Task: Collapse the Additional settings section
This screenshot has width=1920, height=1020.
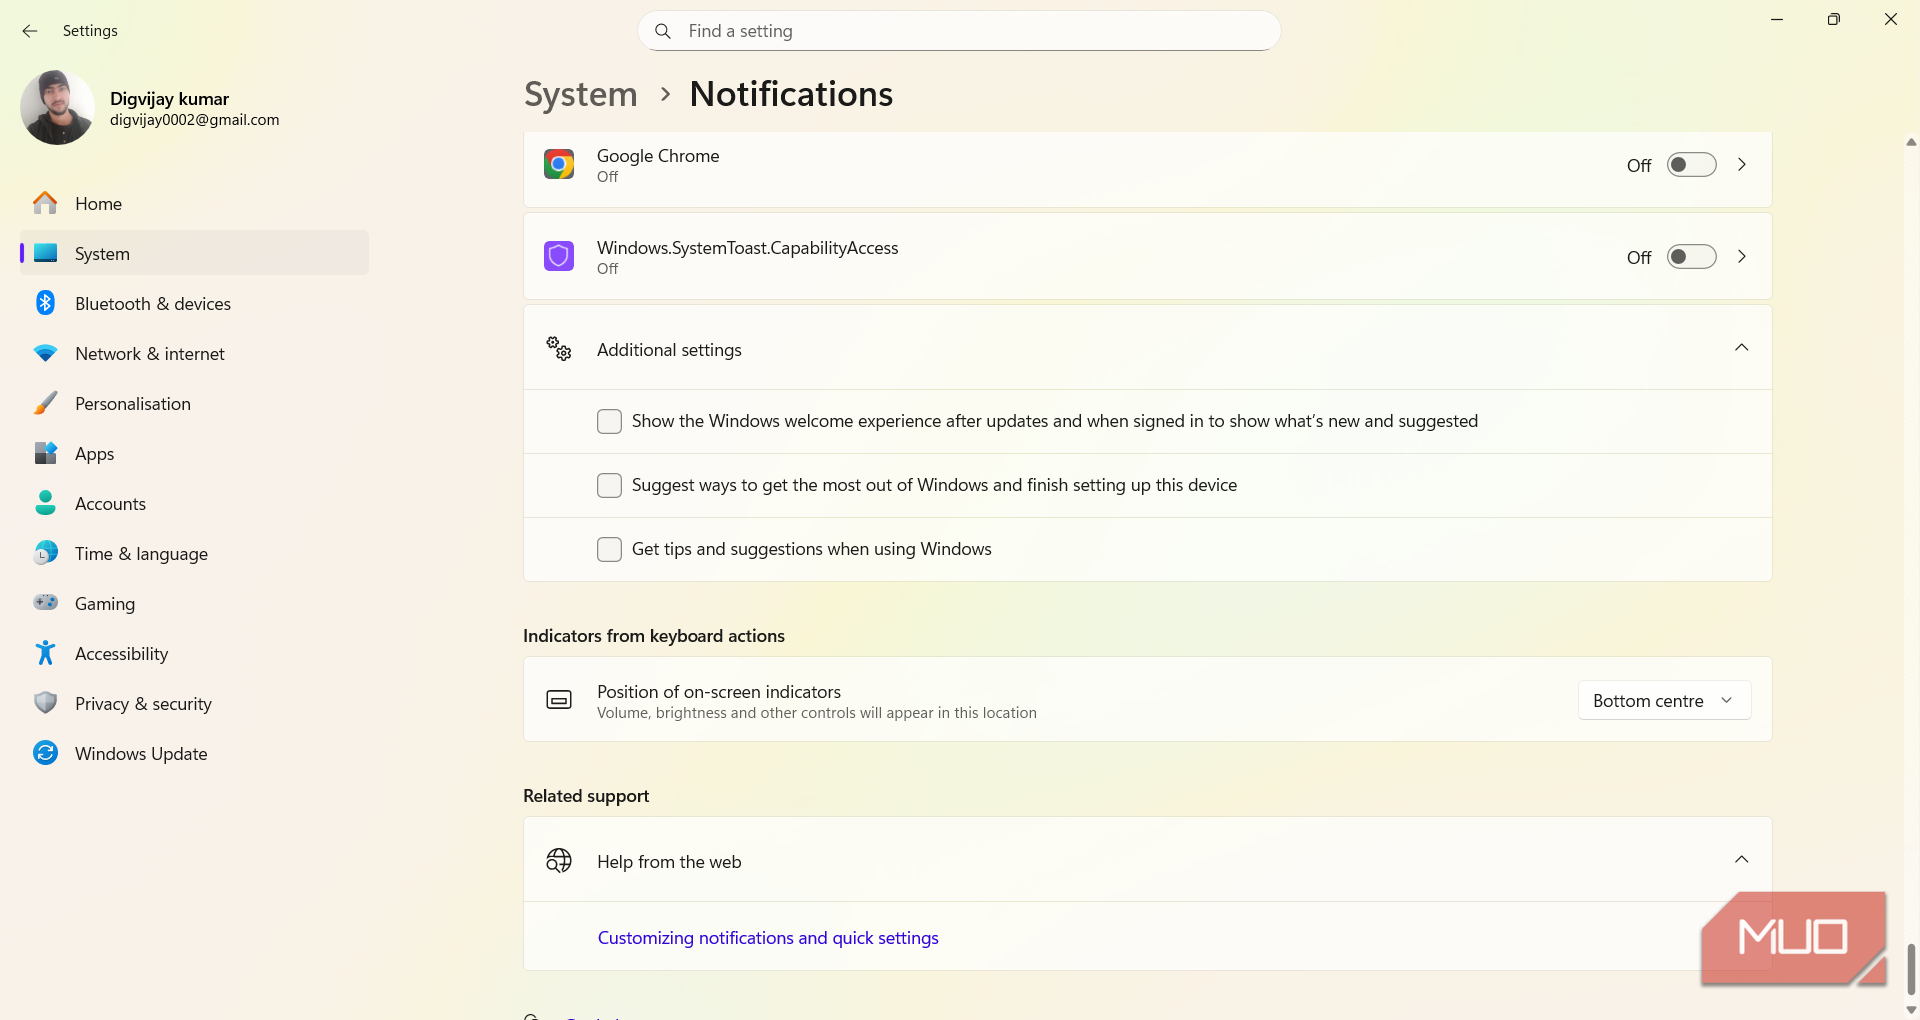Action: [1741, 348]
